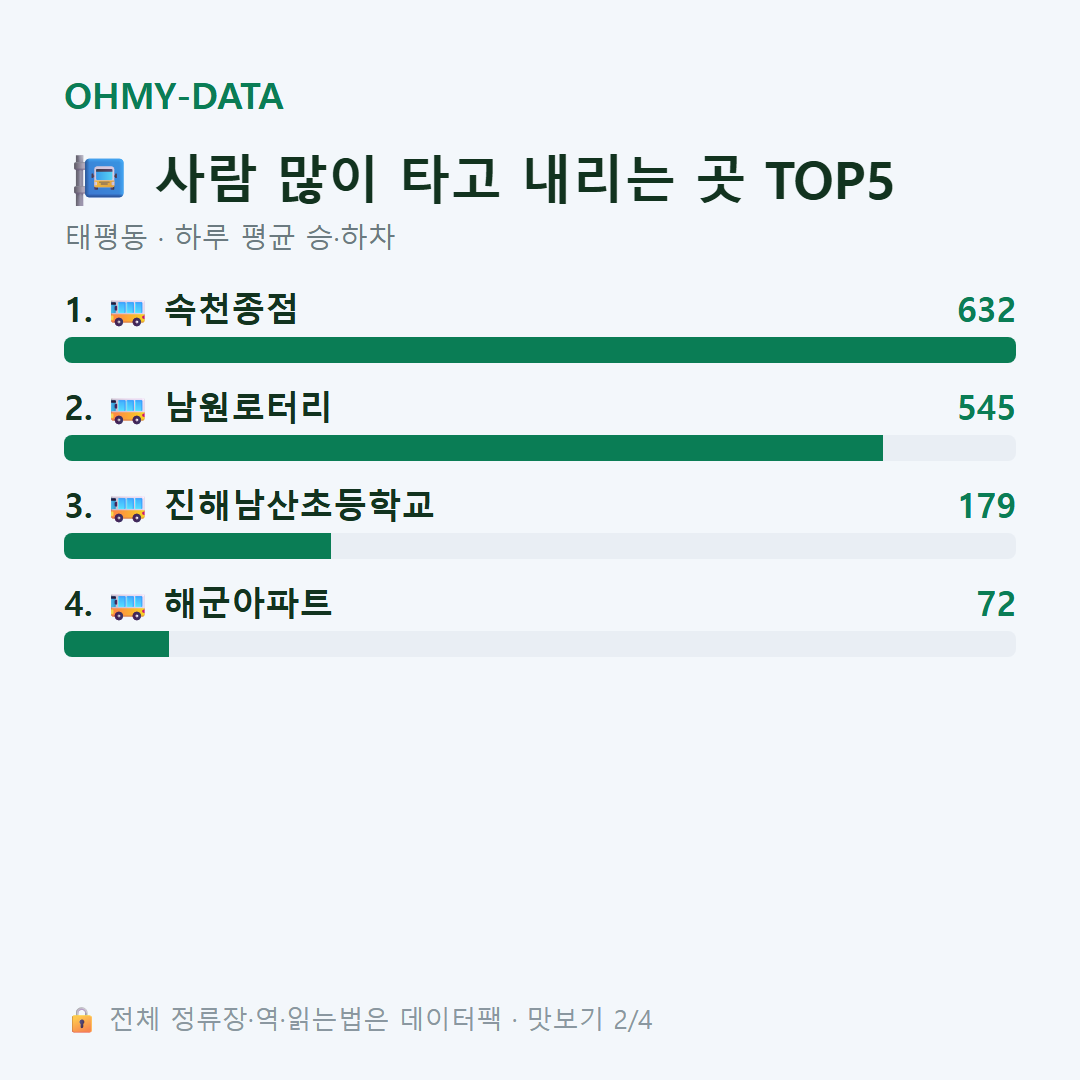Click the bus icon next to 속천종점

coord(127,311)
